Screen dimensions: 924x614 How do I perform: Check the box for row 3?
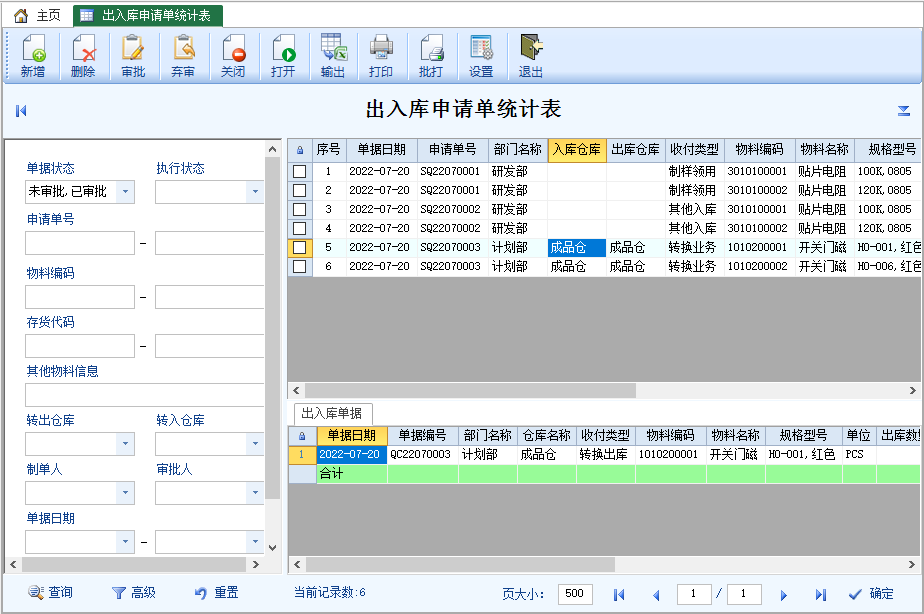point(300,209)
